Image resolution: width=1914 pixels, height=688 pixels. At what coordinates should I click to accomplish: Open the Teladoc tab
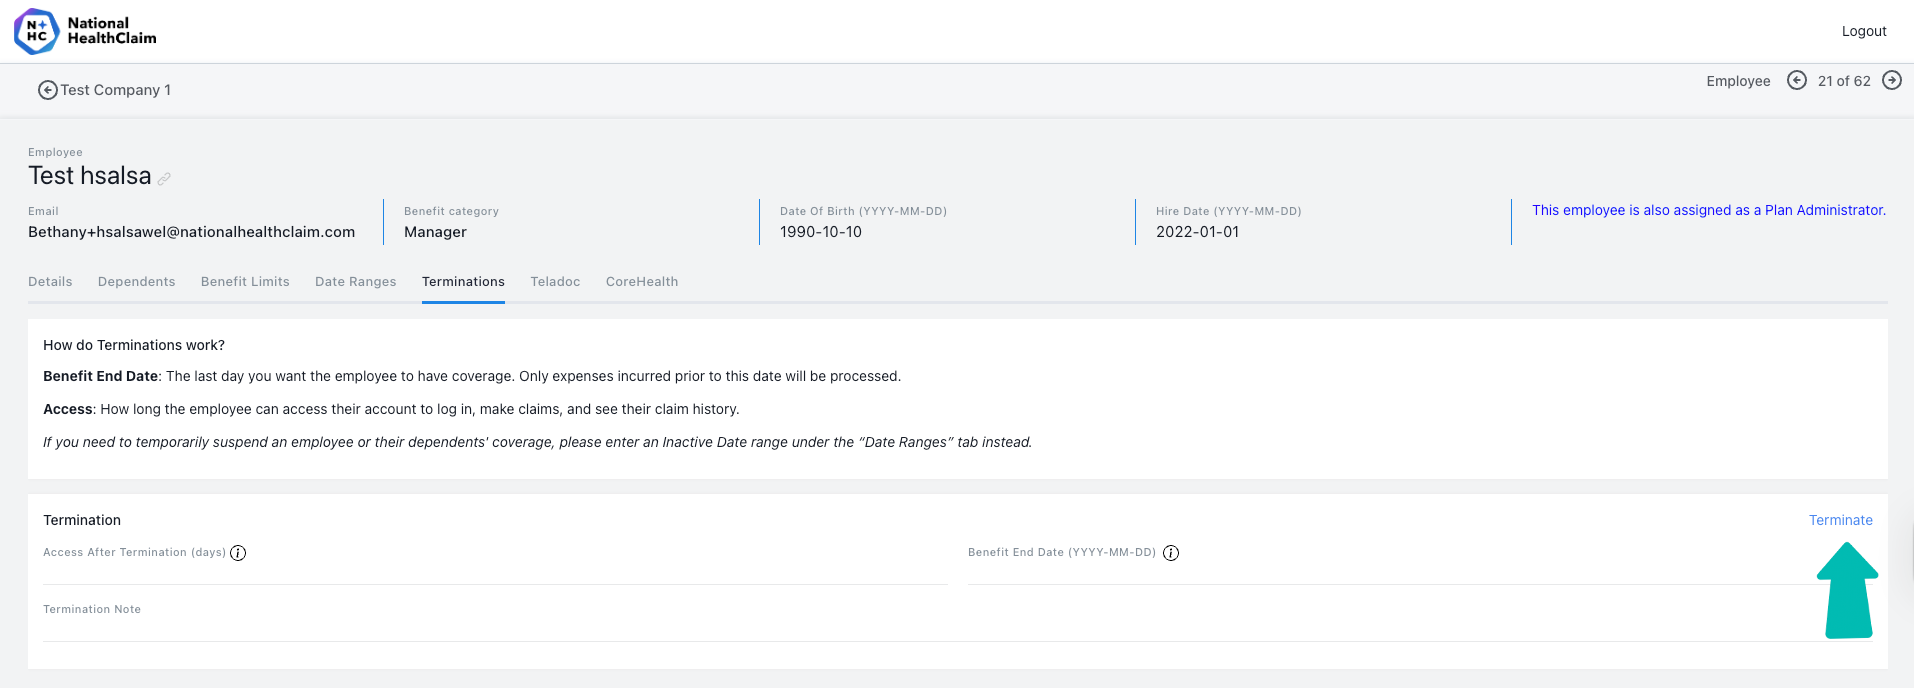[x=555, y=282]
